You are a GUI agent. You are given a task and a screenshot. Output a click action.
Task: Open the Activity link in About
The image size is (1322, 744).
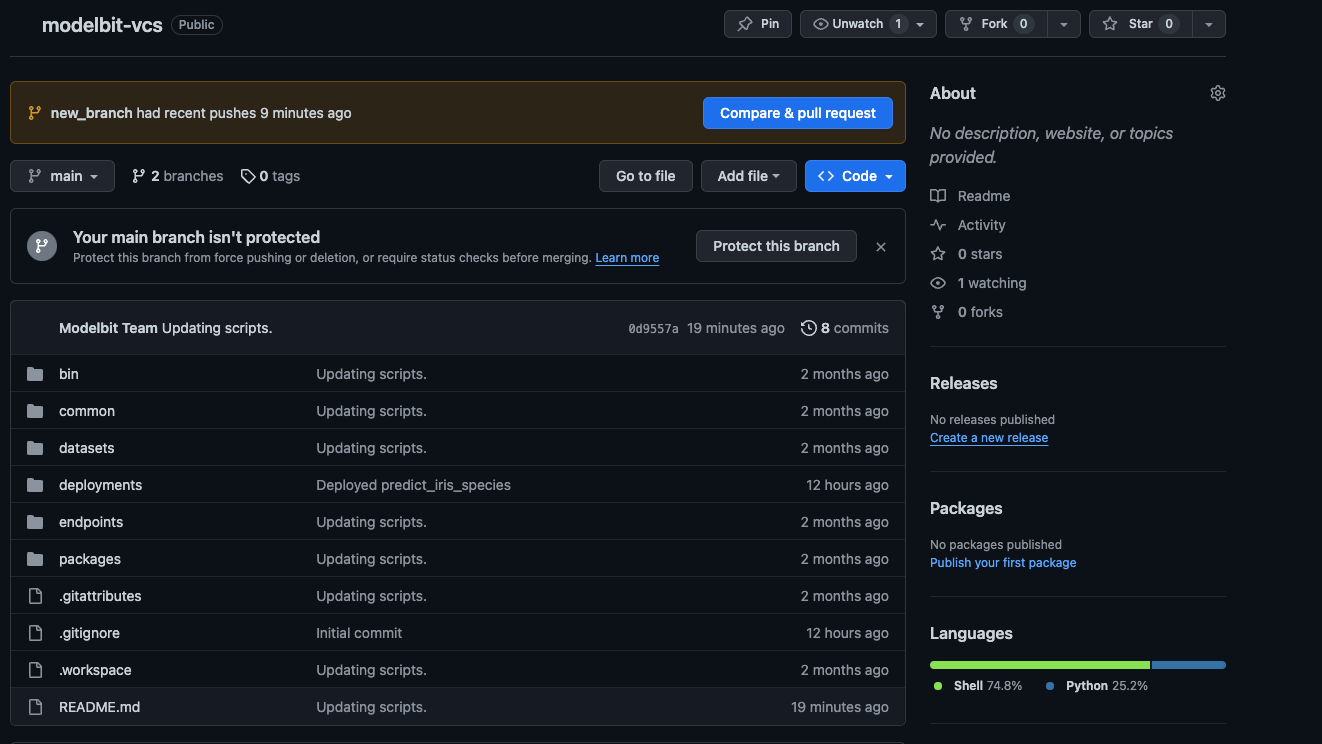click(x=981, y=225)
